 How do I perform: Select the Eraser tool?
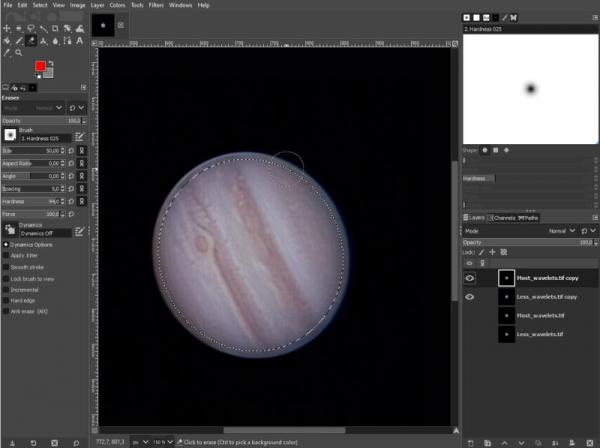(x=31, y=41)
